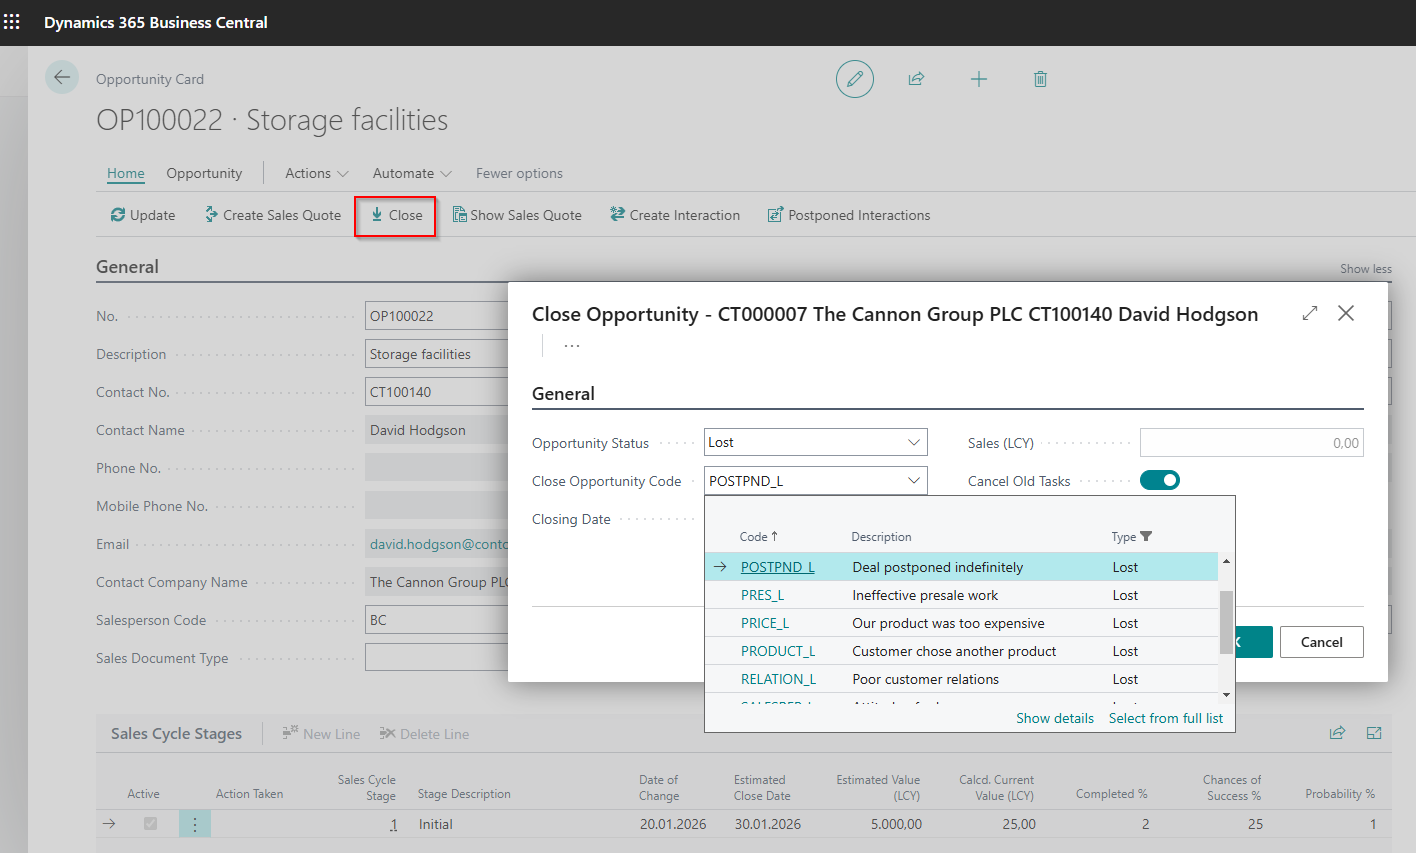Expand Sales Cycle Stages to full page icon
This screenshot has width=1416, height=853.
[x=1374, y=733]
